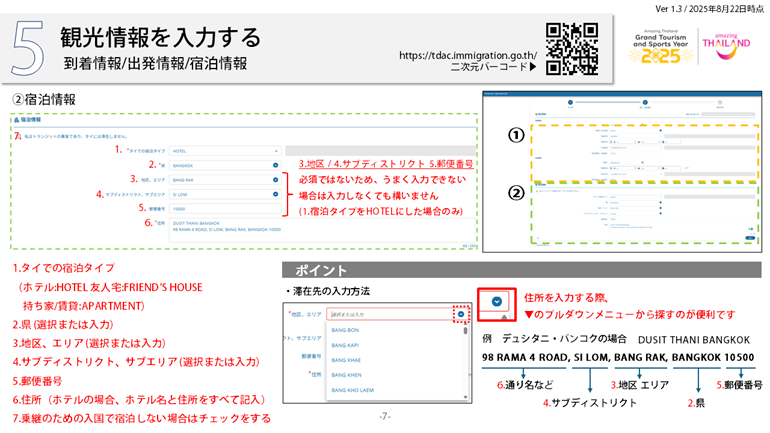Click the middle step circle in the overview screenshot
The height and width of the screenshot is (433, 770).
(x=645, y=103)
